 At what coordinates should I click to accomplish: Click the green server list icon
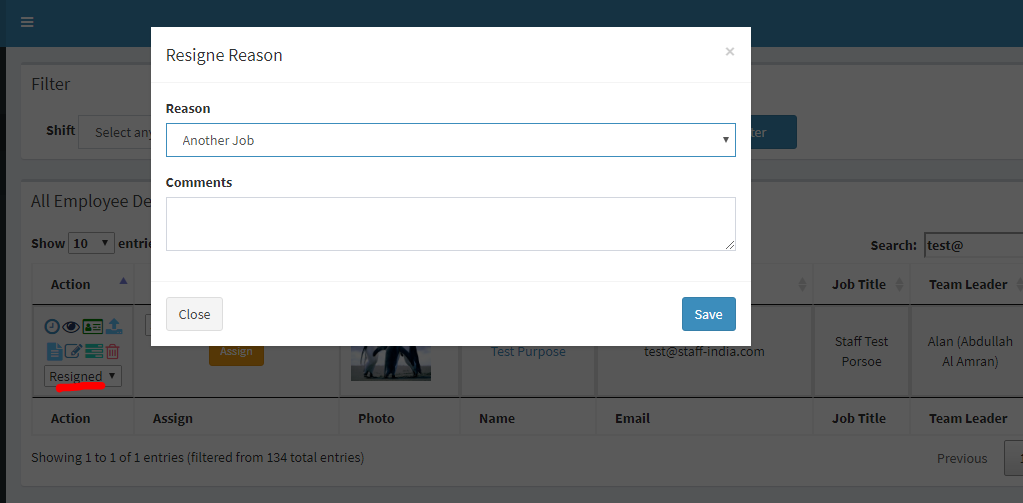pyautogui.click(x=94, y=351)
